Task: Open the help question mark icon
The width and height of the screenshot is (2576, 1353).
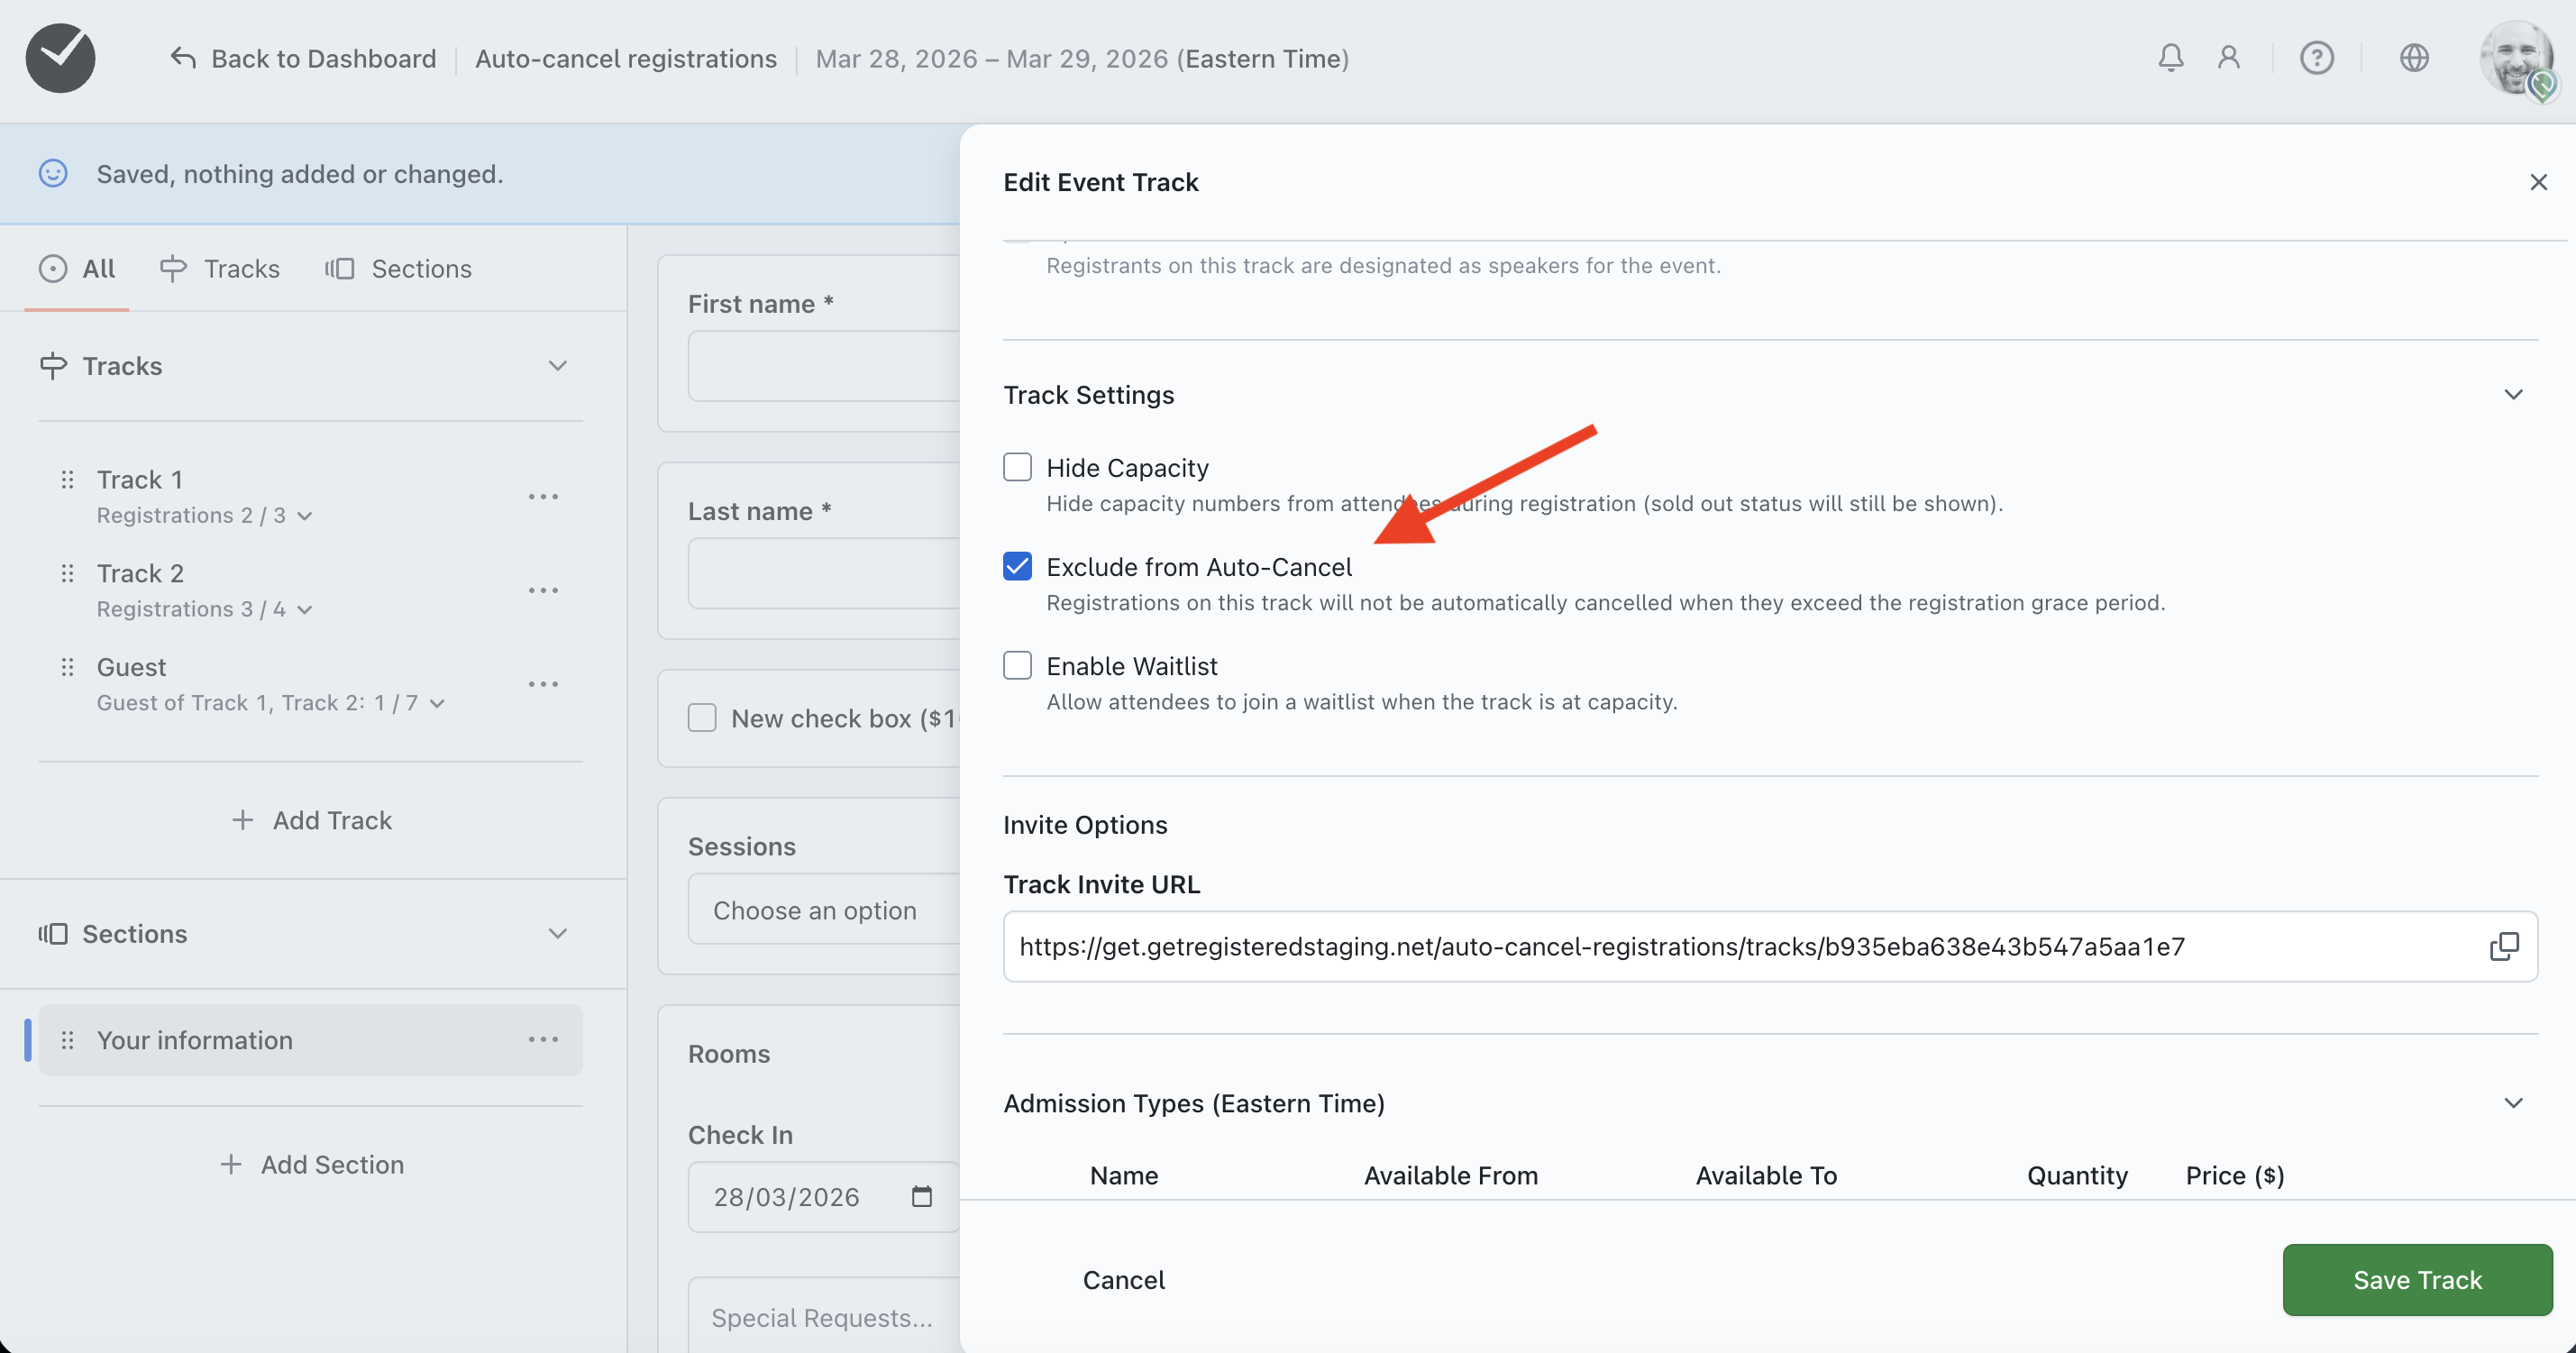Action: [x=2316, y=58]
